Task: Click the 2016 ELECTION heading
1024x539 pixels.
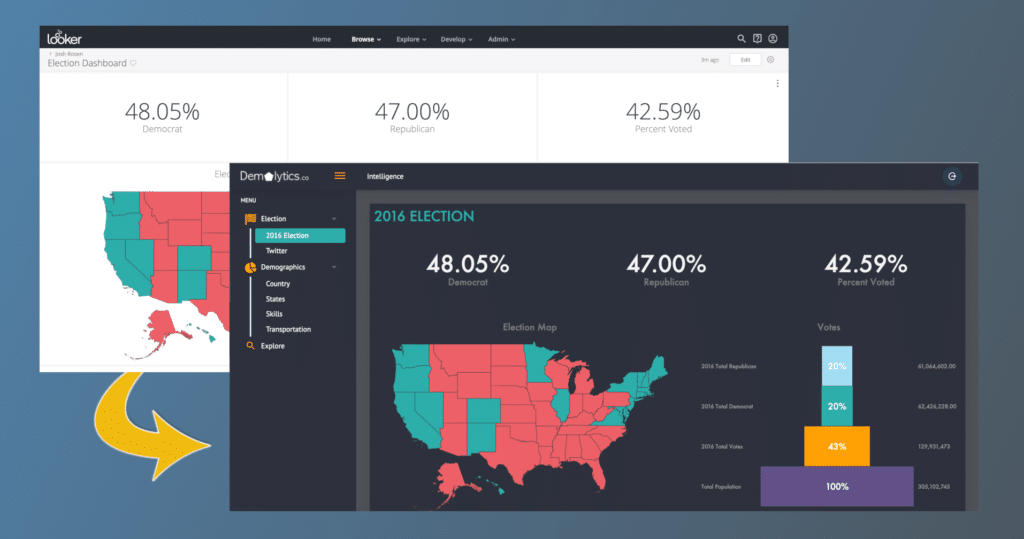Action: pos(424,216)
